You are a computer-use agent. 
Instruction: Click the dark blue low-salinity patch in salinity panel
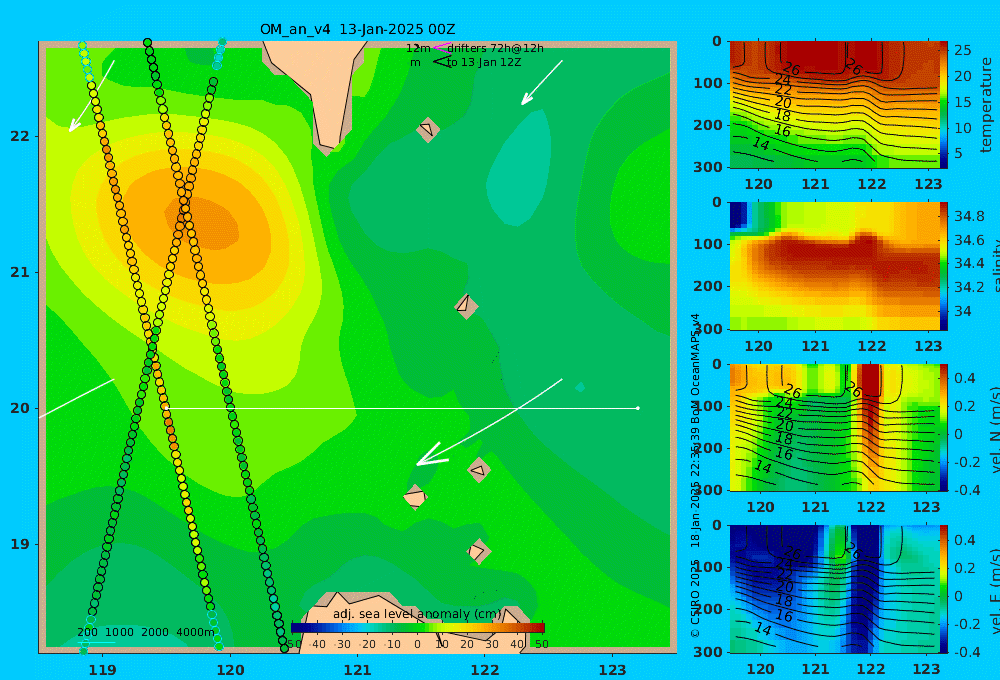pos(738,215)
